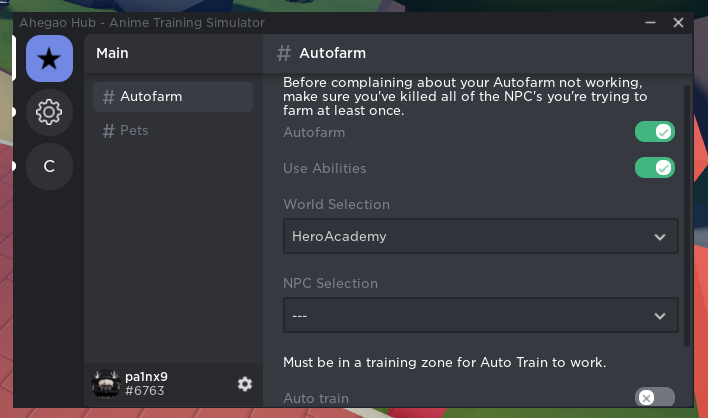Click the Main category header

[x=112, y=54]
